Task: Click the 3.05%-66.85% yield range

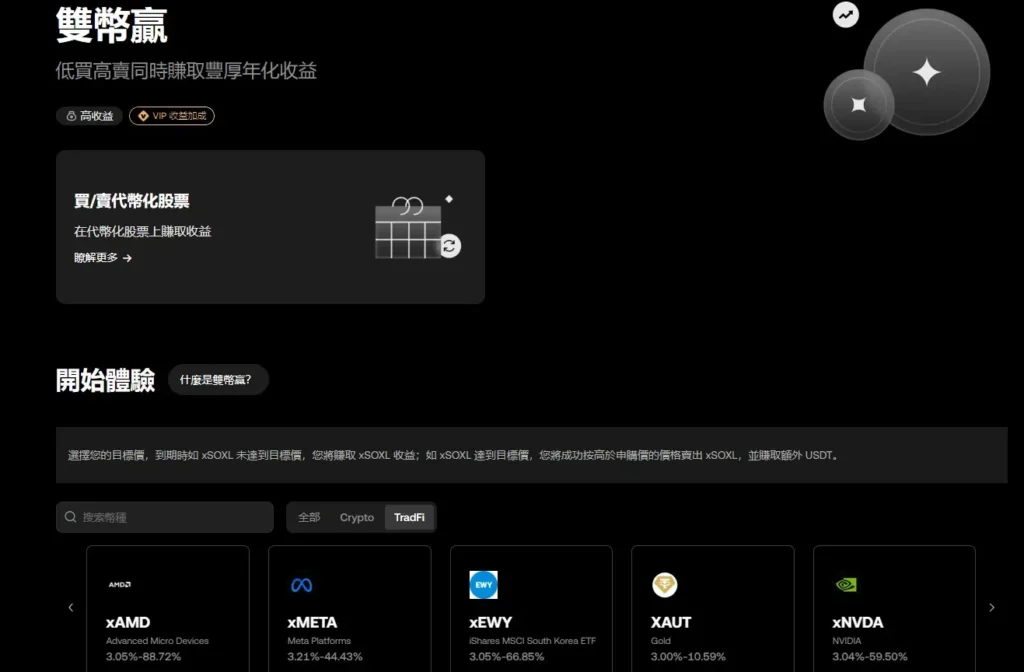Action: (x=506, y=656)
